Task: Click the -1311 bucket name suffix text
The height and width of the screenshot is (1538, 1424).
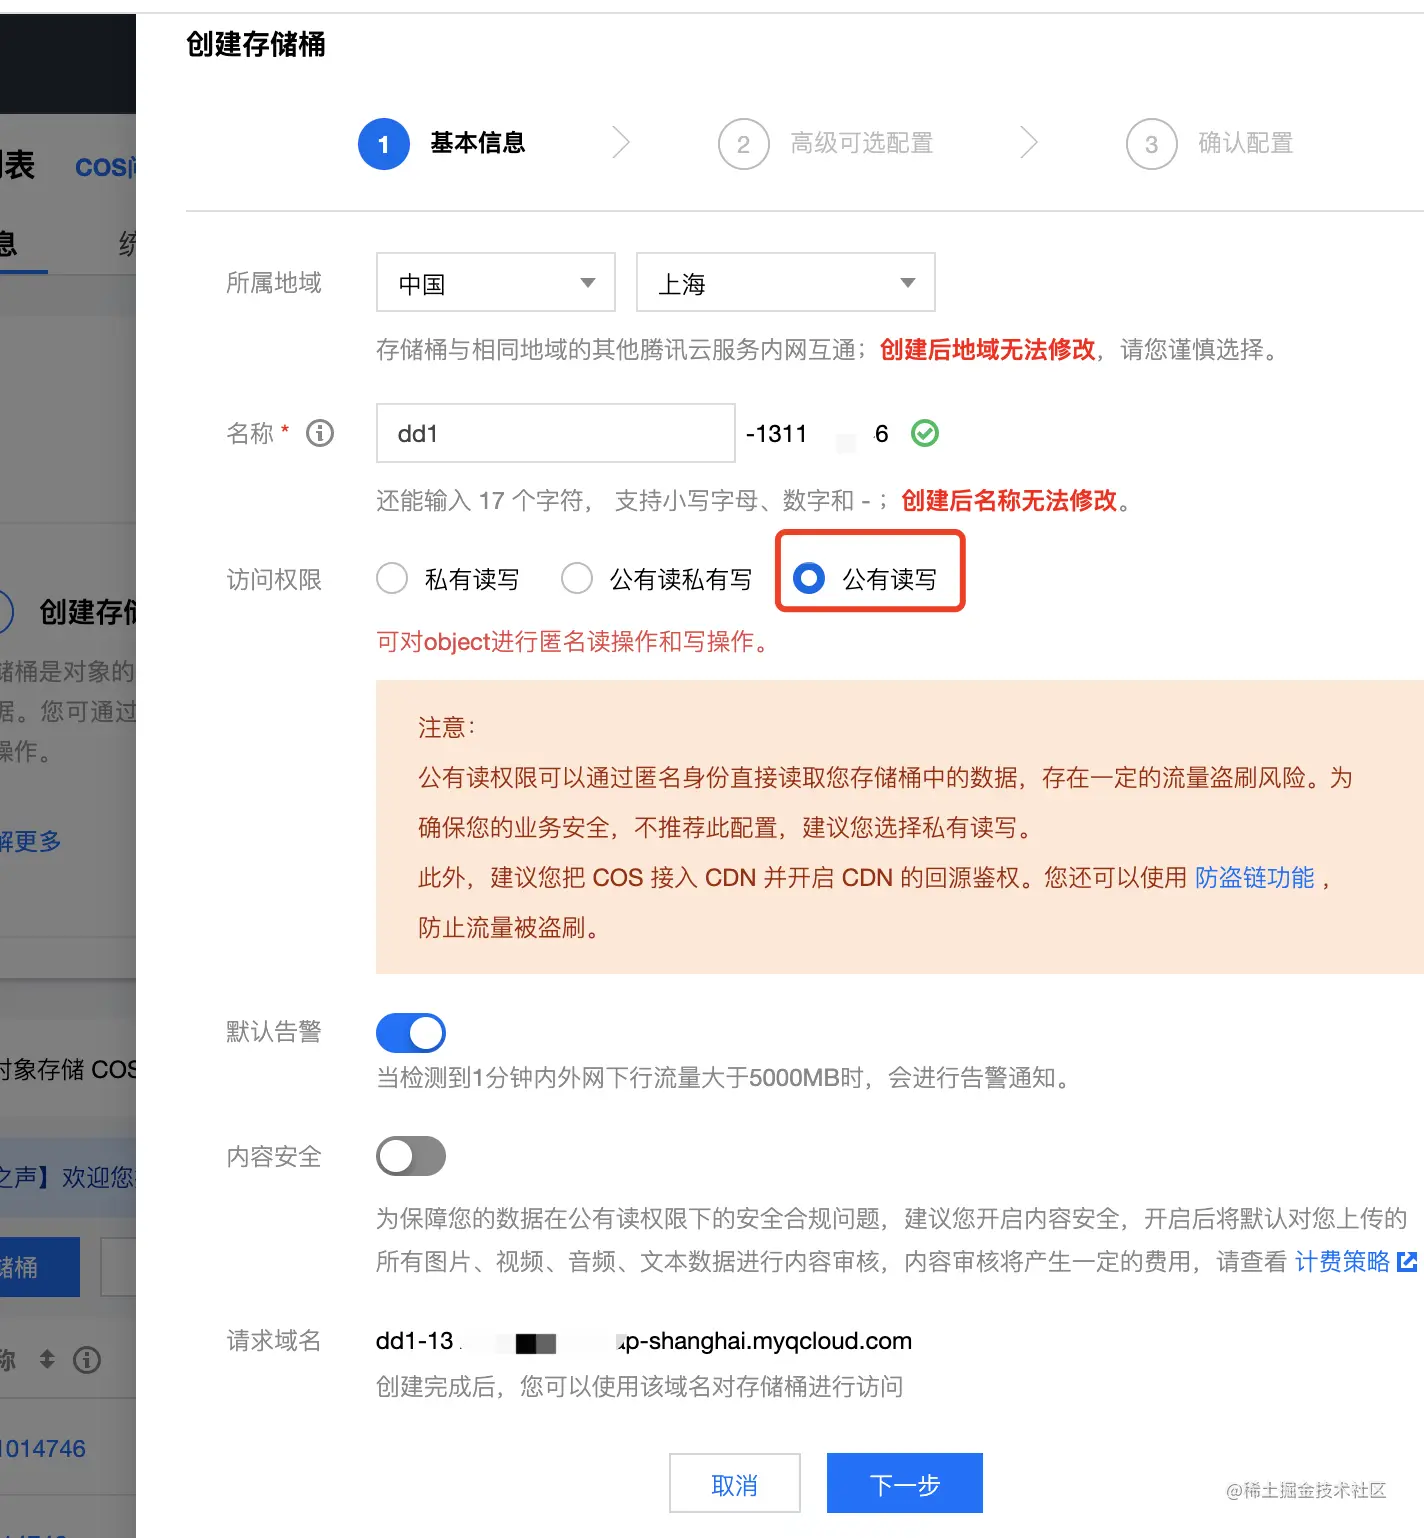Action: [776, 433]
